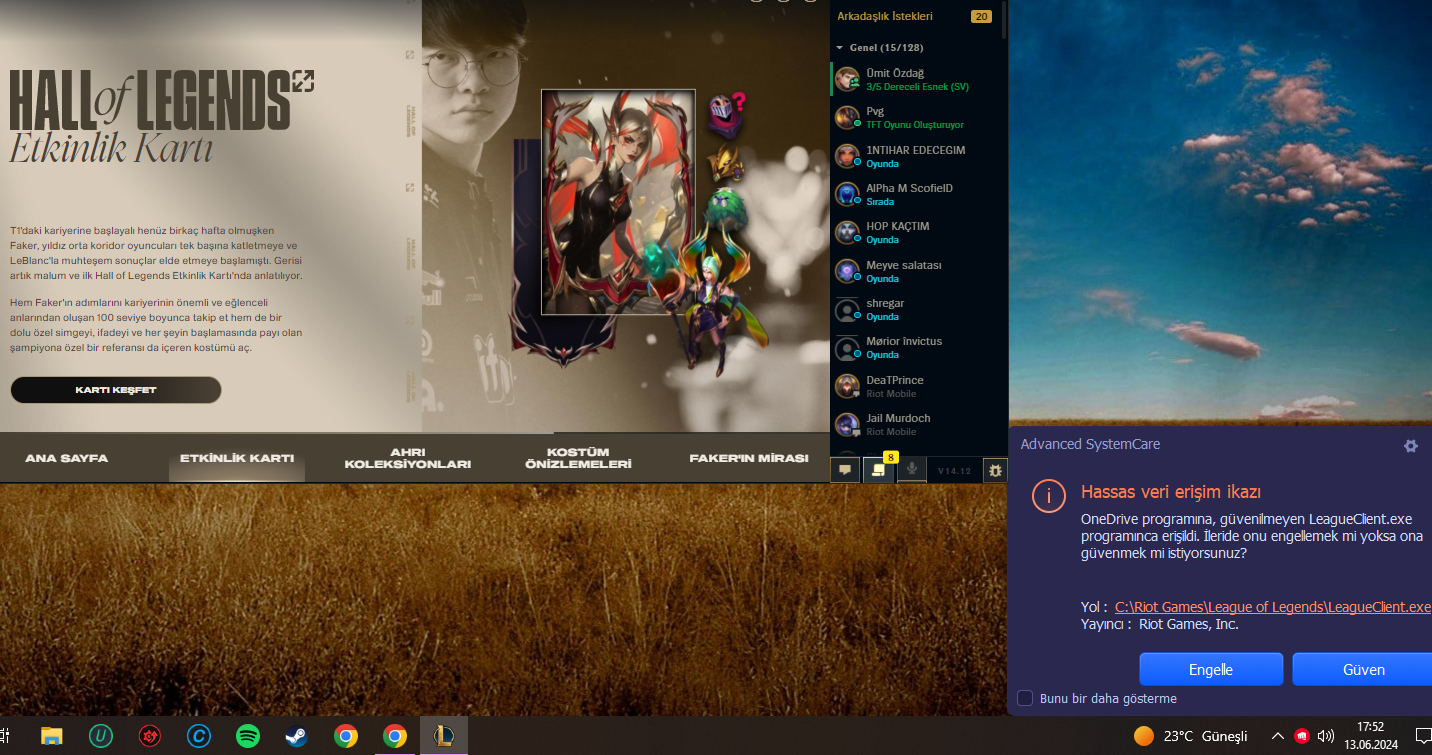Viewport: 1432px width, 755px height.
Task: Open AHRI KOLEKSİYONLARI tab
Action: click(x=408, y=458)
